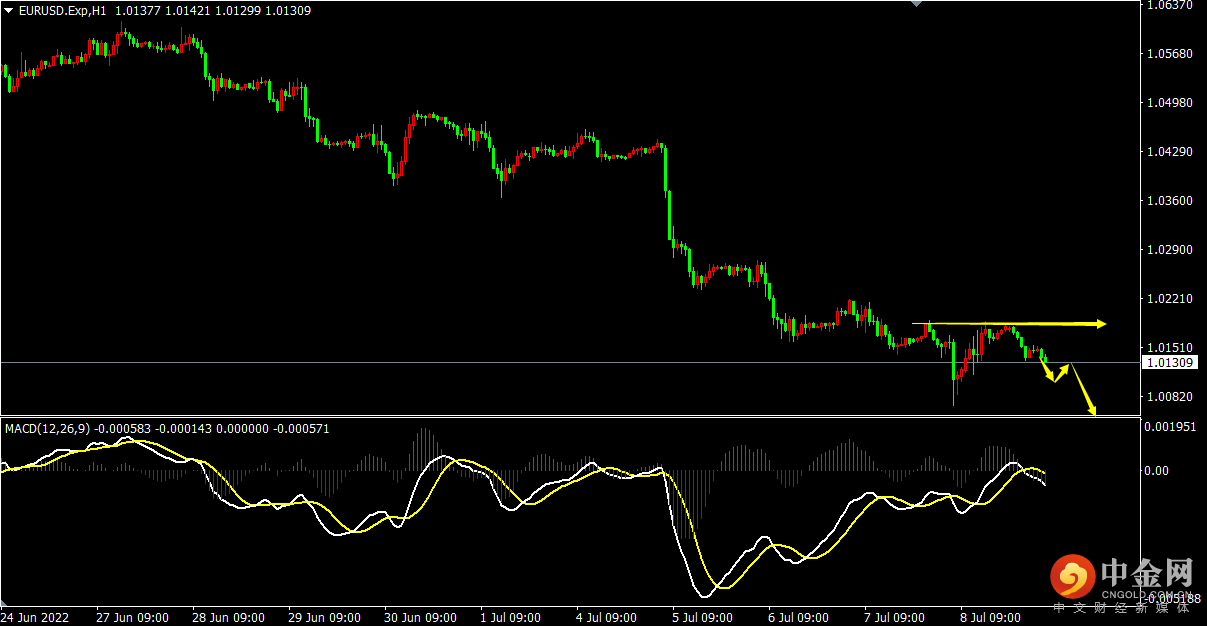Select the chart shift triangle marker at top
Viewport: 1207px width, 626px height.
(x=915, y=4)
